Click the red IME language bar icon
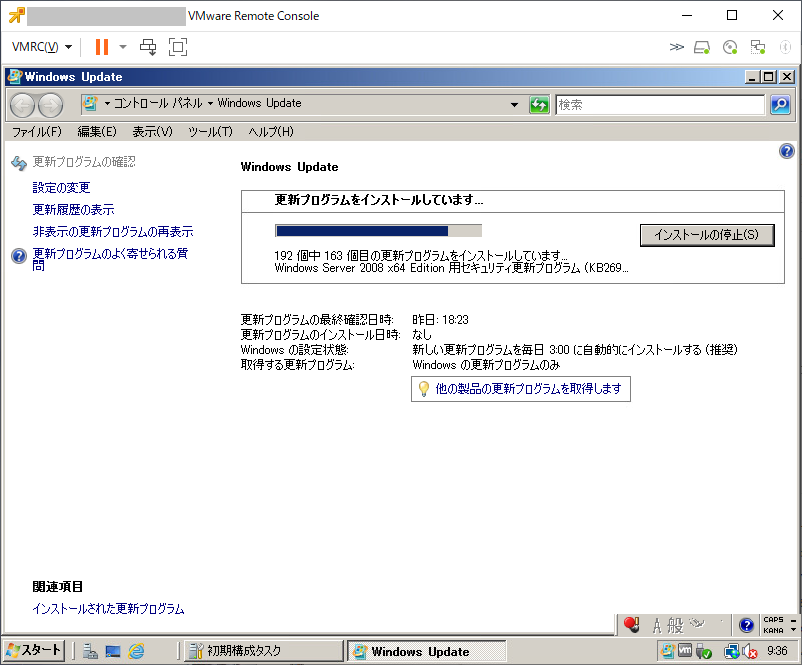 [x=632, y=625]
